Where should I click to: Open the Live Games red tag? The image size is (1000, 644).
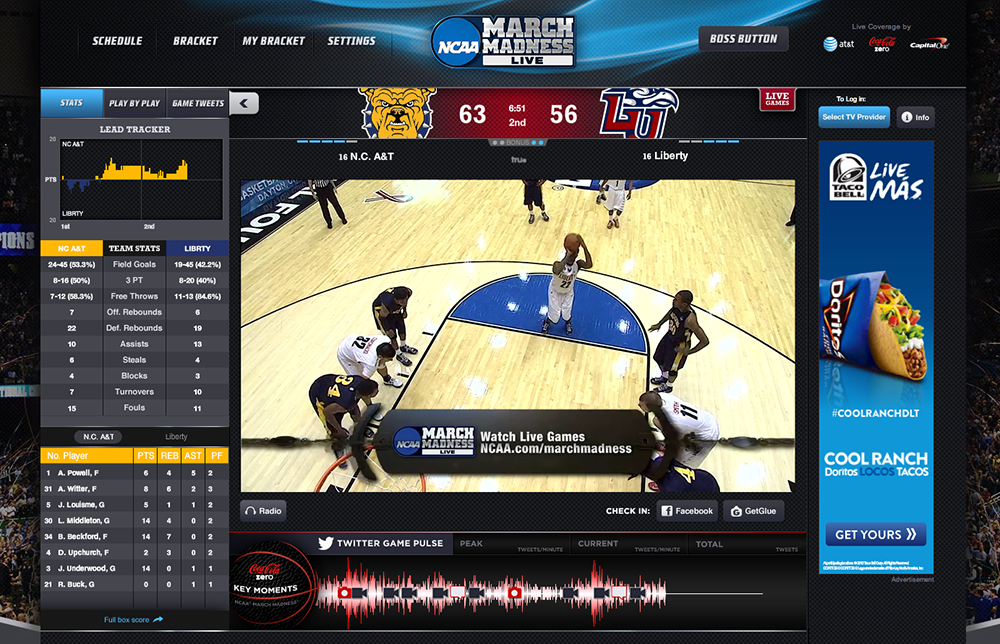777,99
